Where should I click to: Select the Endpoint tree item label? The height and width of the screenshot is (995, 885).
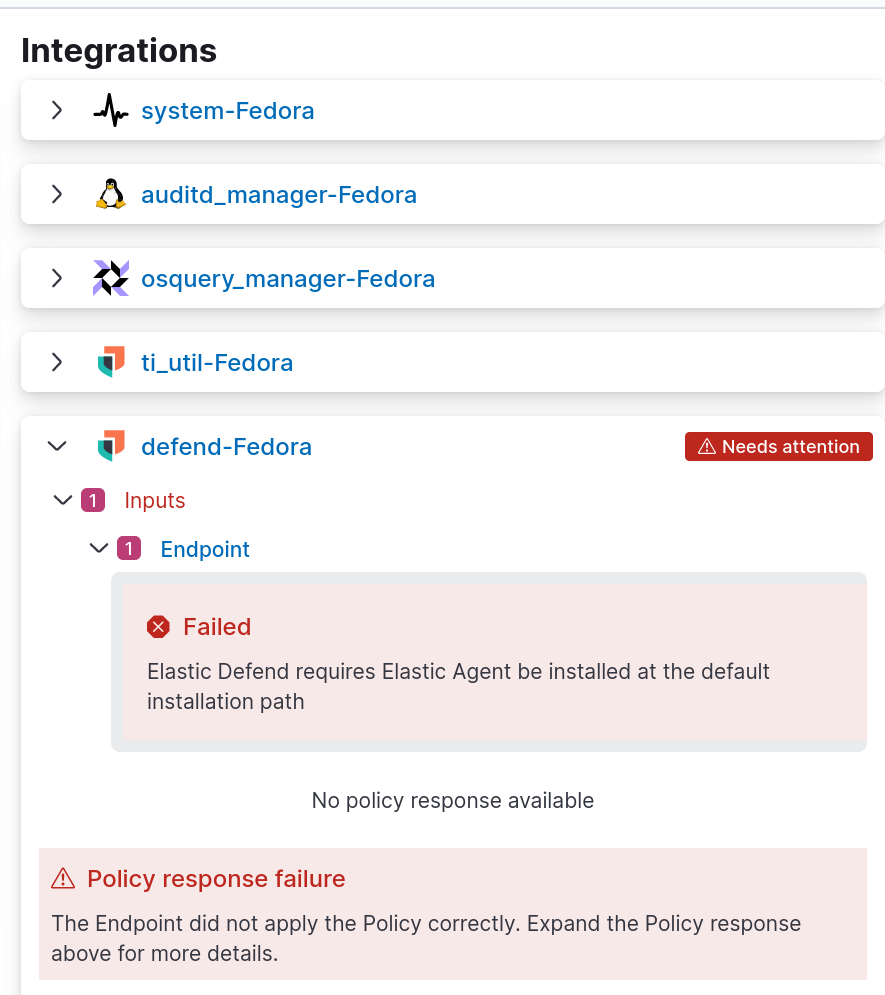[205, 549]
